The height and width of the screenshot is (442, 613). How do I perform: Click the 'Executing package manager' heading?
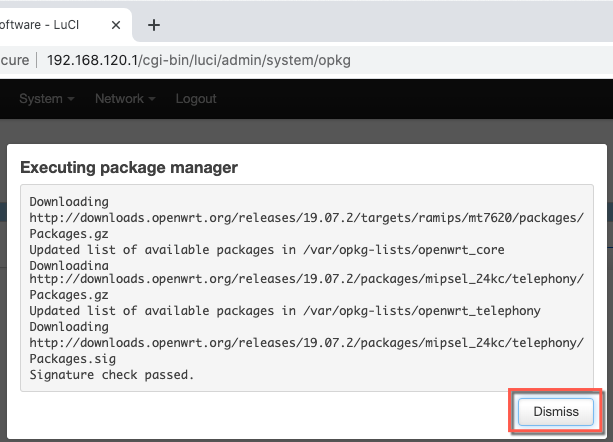coord(129,167)
